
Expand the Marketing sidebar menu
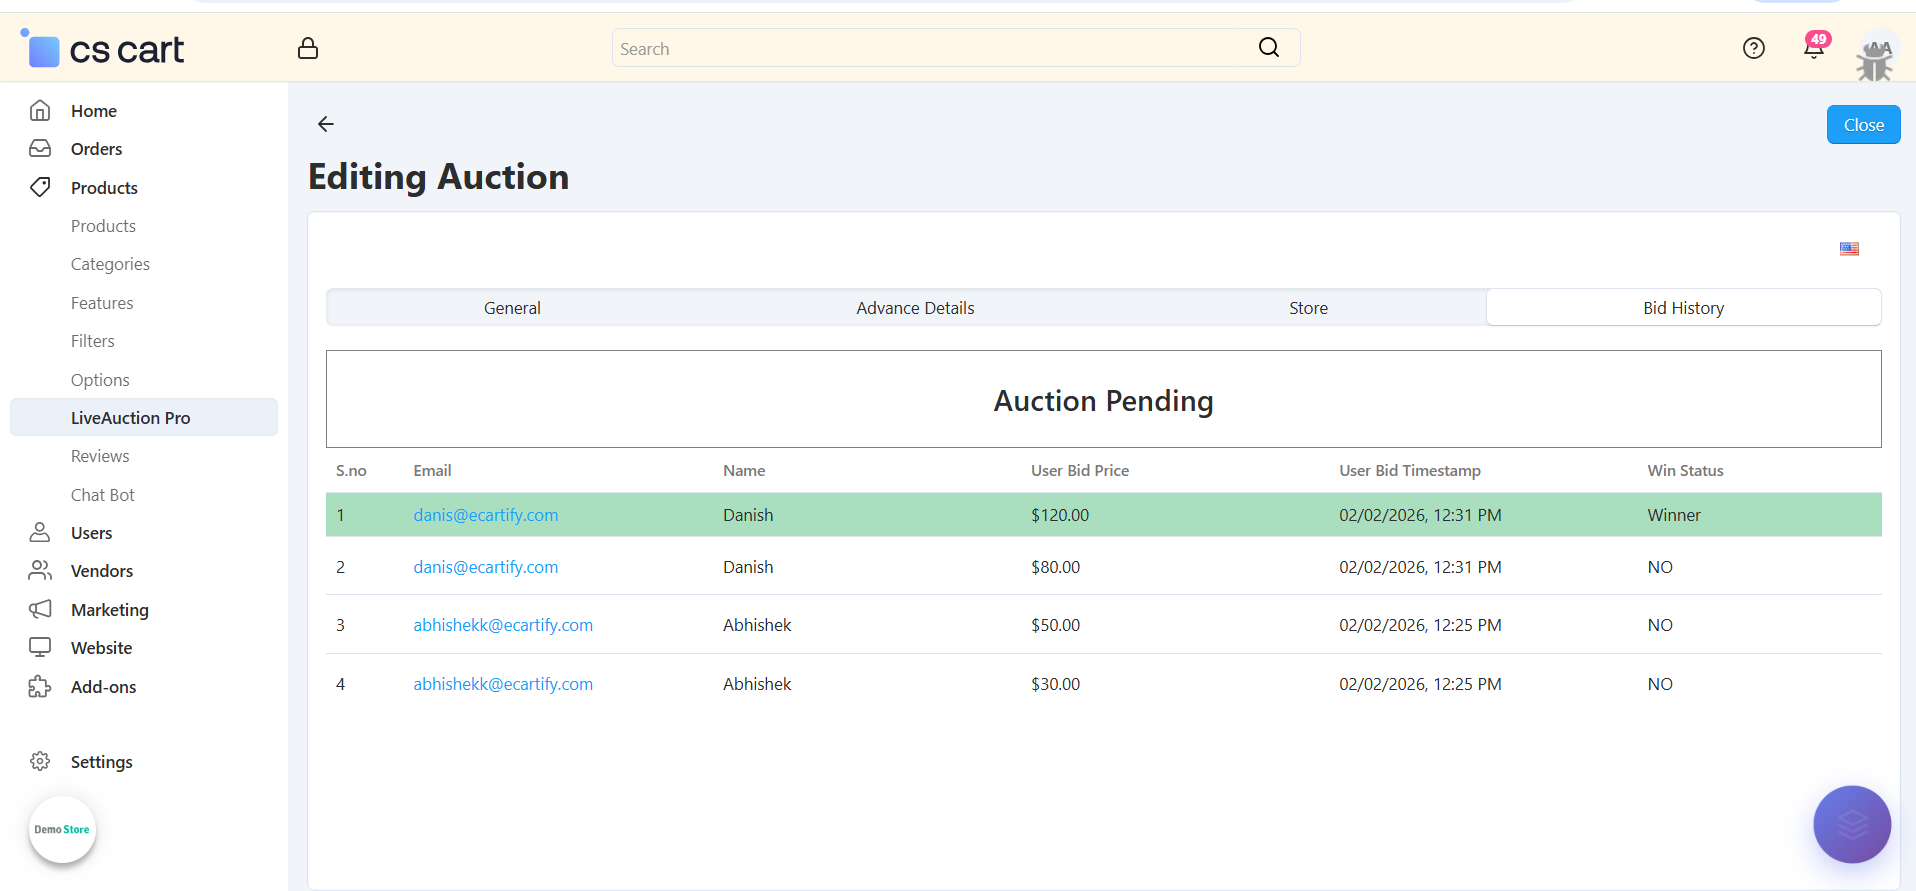(x=109, y=610)
